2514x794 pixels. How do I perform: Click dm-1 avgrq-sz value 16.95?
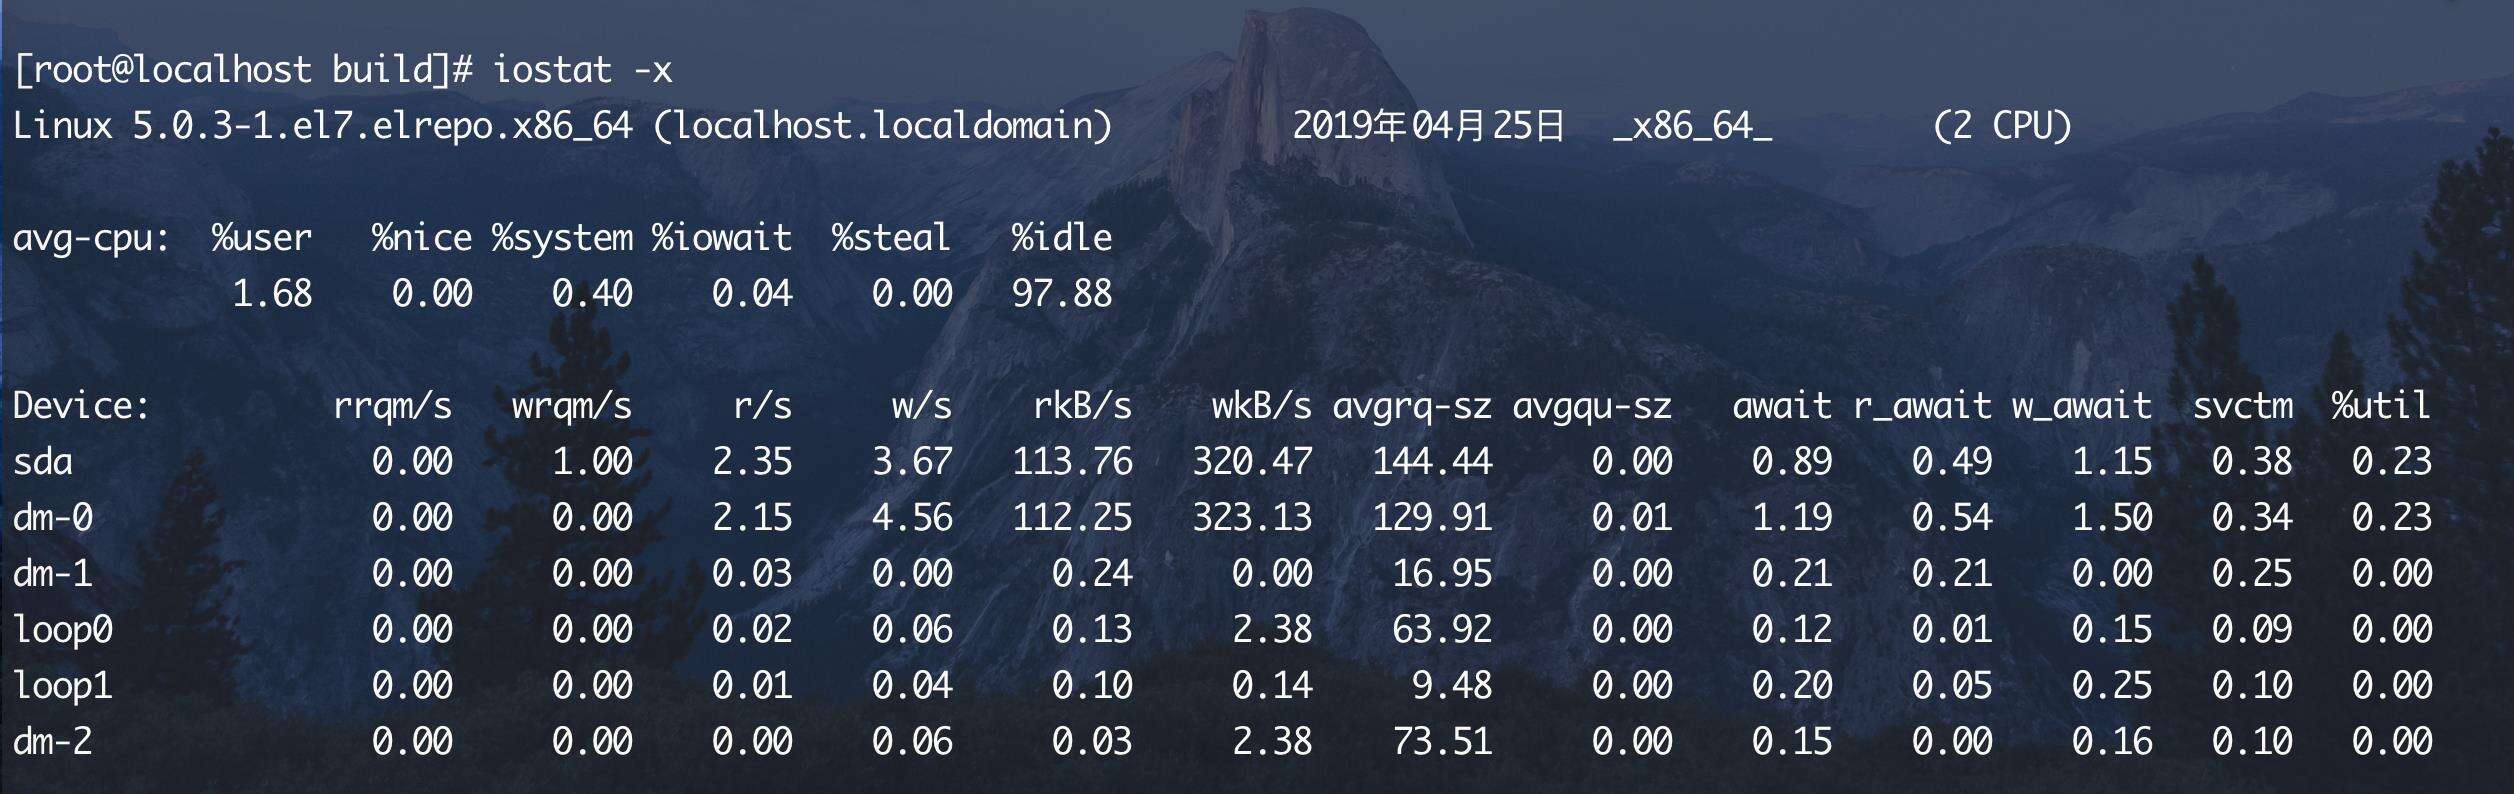click(1443, 574)
